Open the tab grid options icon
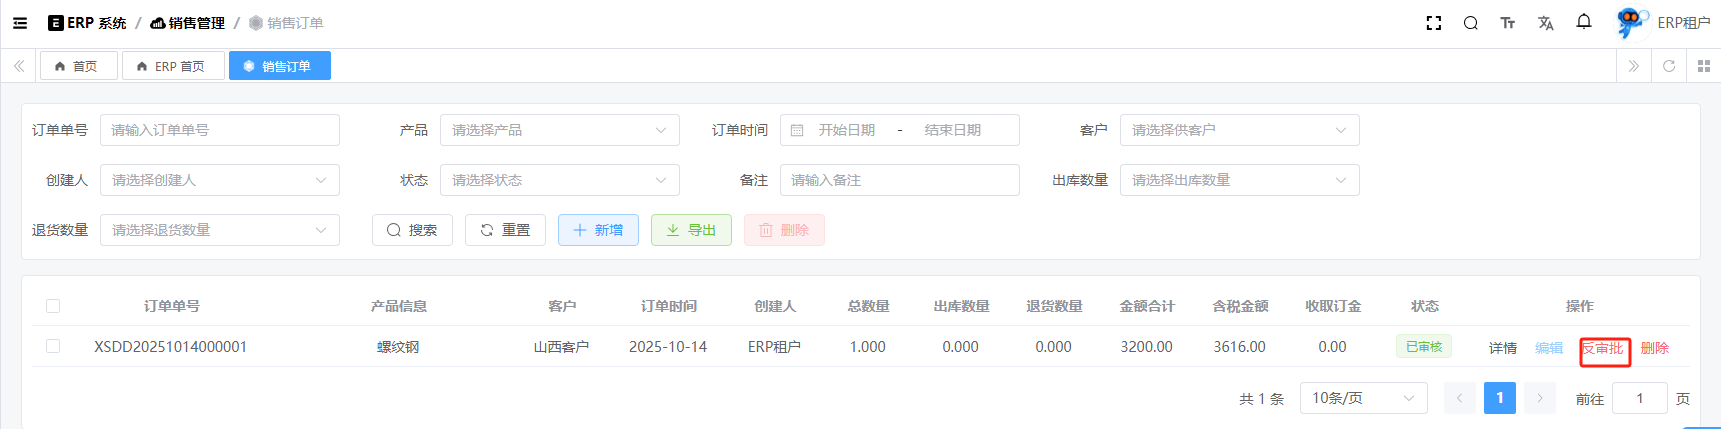Viewport: 1721px width, 429px height. [1704, 66]
